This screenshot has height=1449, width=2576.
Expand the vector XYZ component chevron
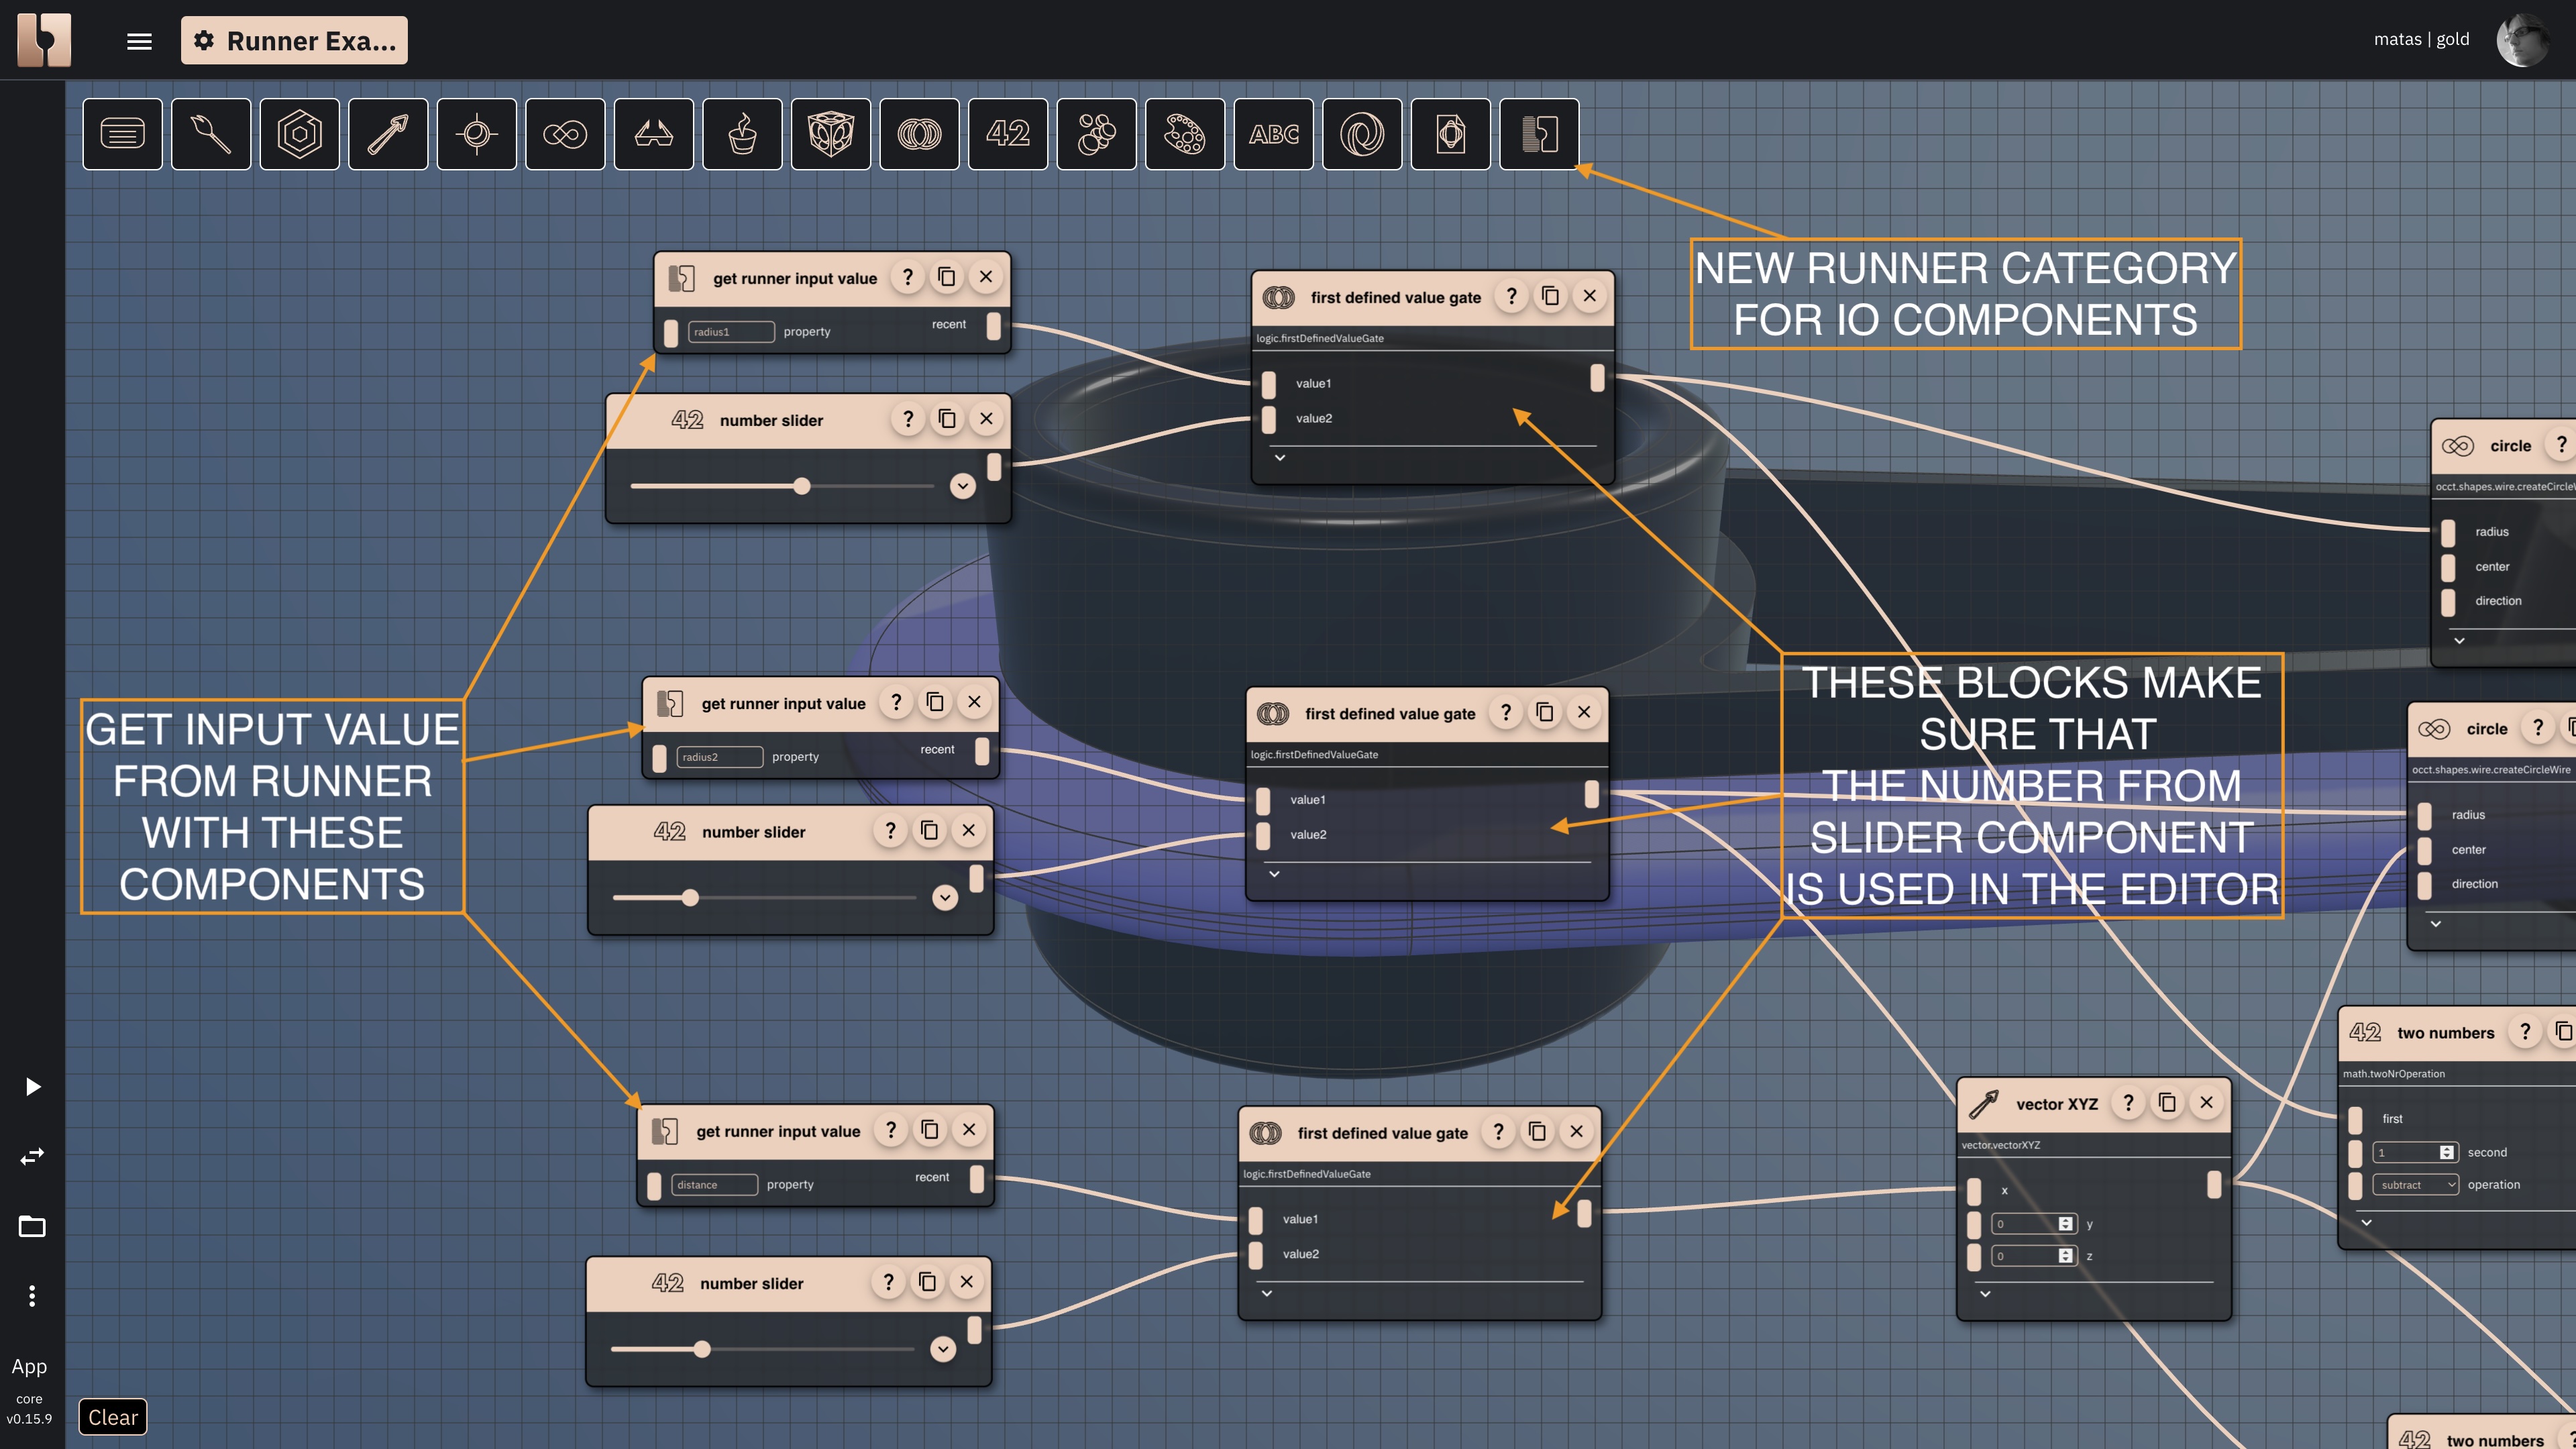(1985, 1293)
